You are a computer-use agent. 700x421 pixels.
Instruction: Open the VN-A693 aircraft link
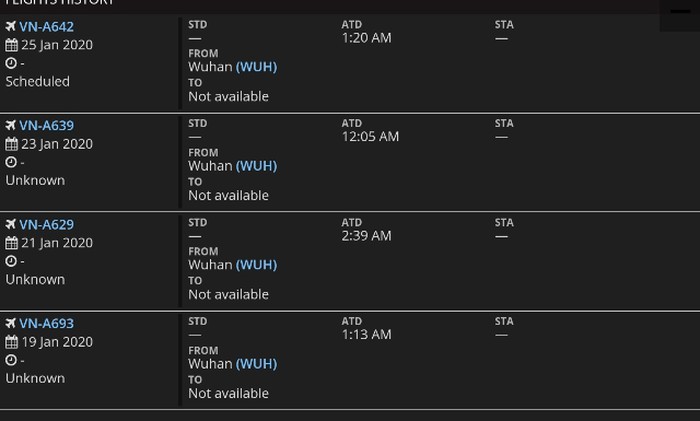click(x=46, y=324)
